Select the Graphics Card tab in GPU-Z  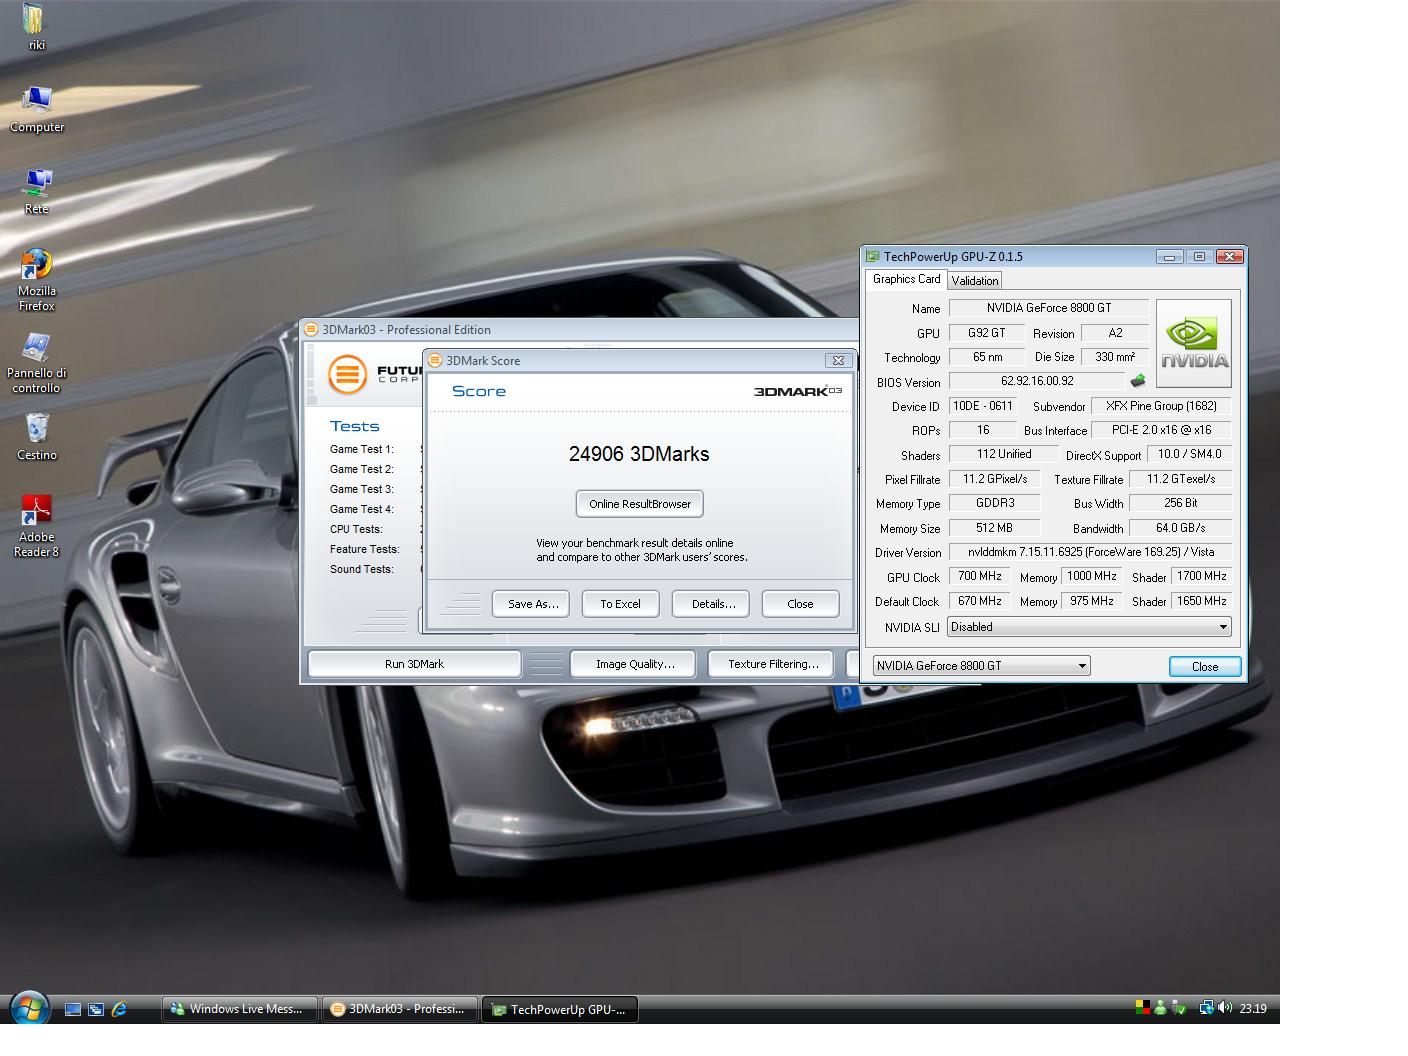[907, 279]
